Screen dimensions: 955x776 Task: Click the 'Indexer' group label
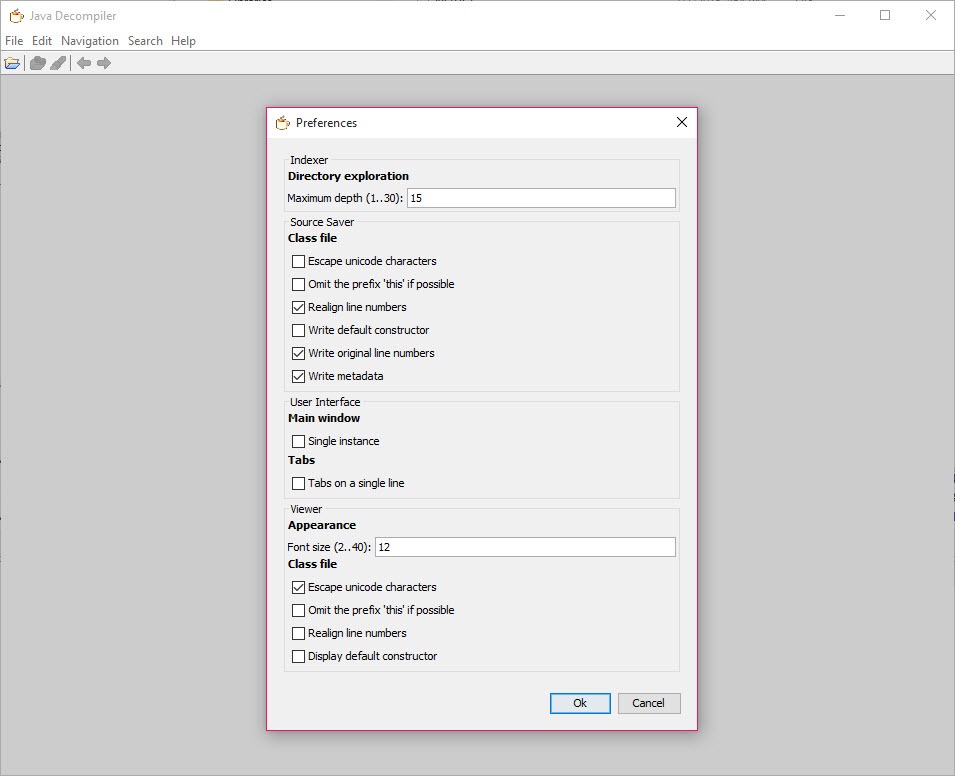point(309,160)
